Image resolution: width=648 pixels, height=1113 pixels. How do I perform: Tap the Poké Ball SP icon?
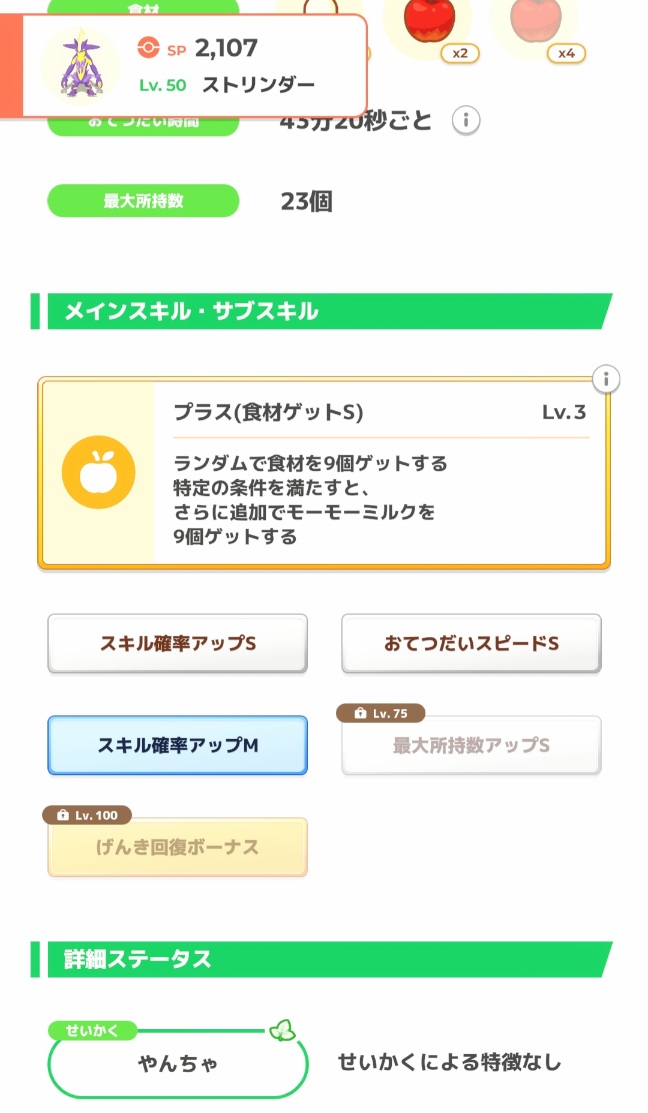click(x=148, y=46)
